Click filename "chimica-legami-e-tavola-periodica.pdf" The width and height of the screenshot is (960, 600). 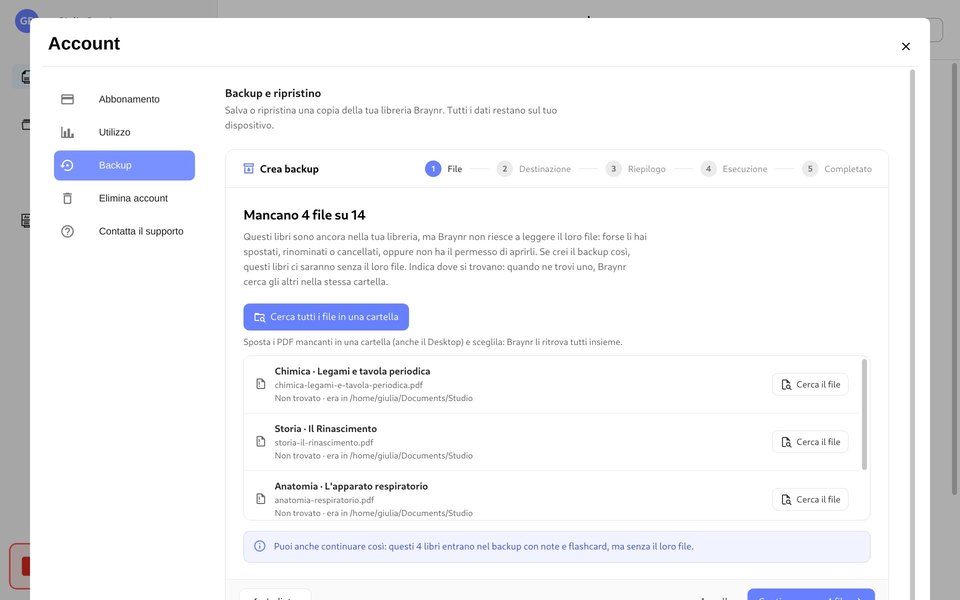pos(348,385)
